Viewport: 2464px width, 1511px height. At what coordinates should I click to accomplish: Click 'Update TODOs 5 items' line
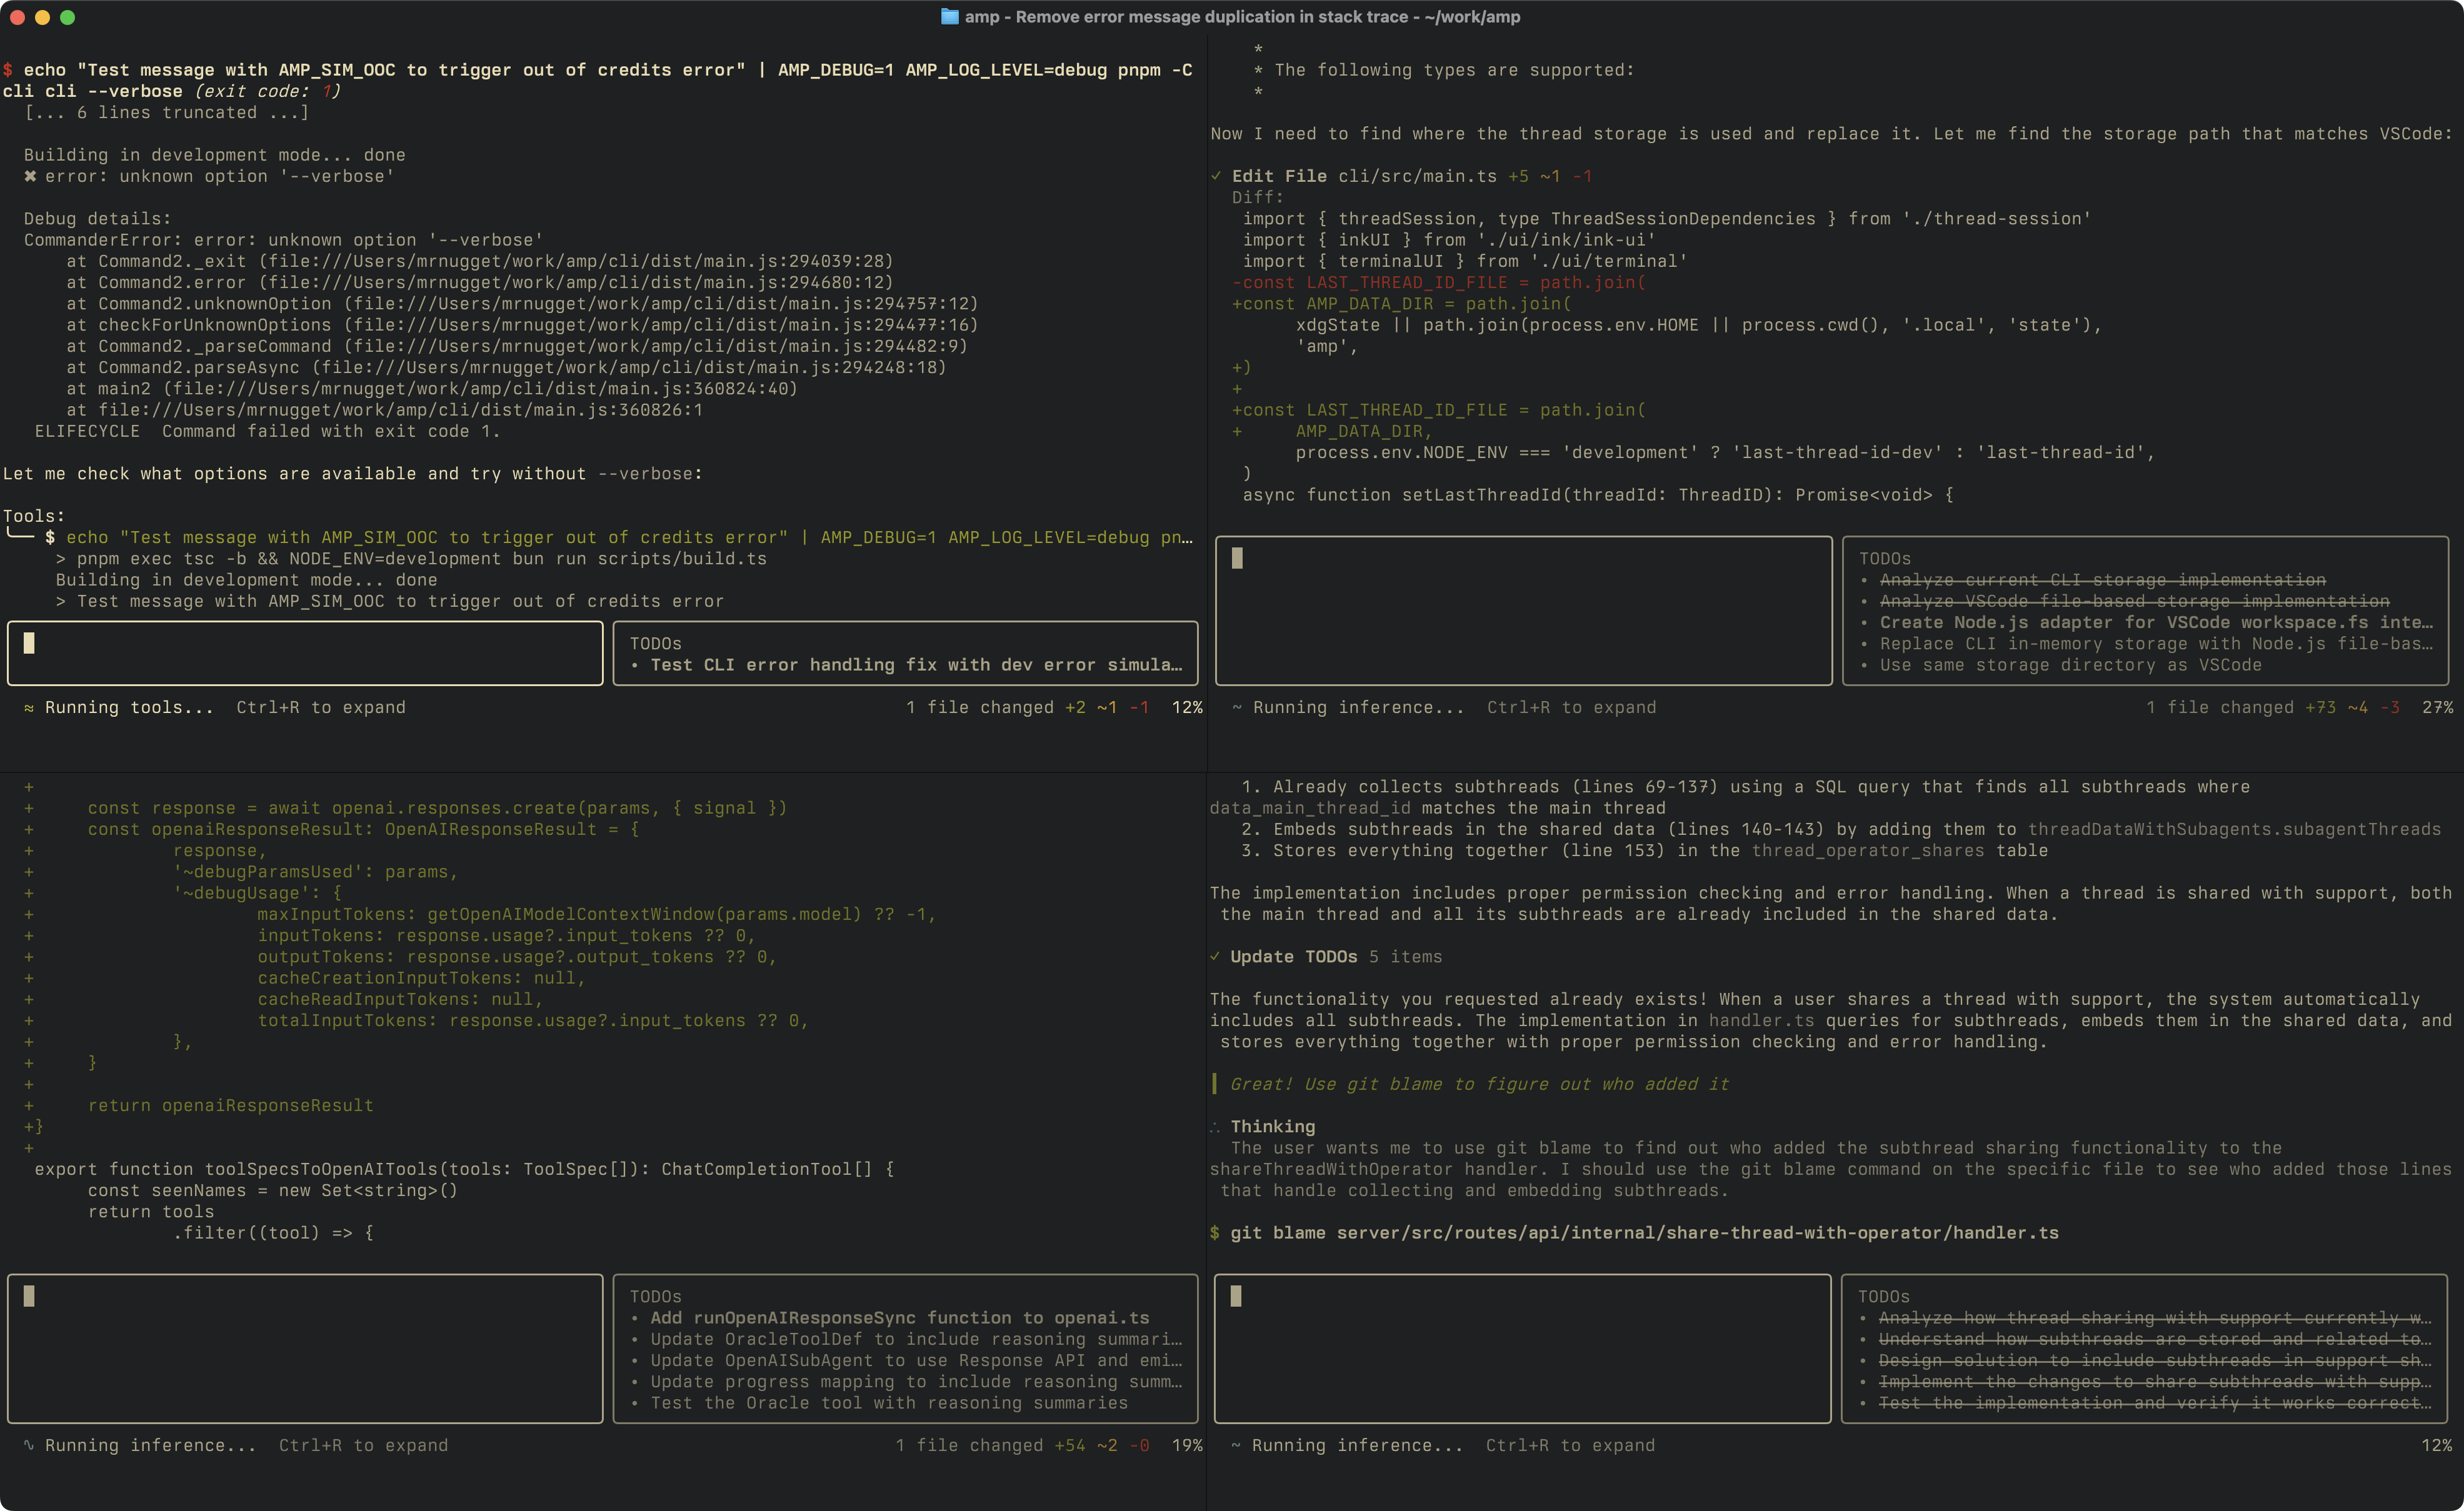[1336, 957]
